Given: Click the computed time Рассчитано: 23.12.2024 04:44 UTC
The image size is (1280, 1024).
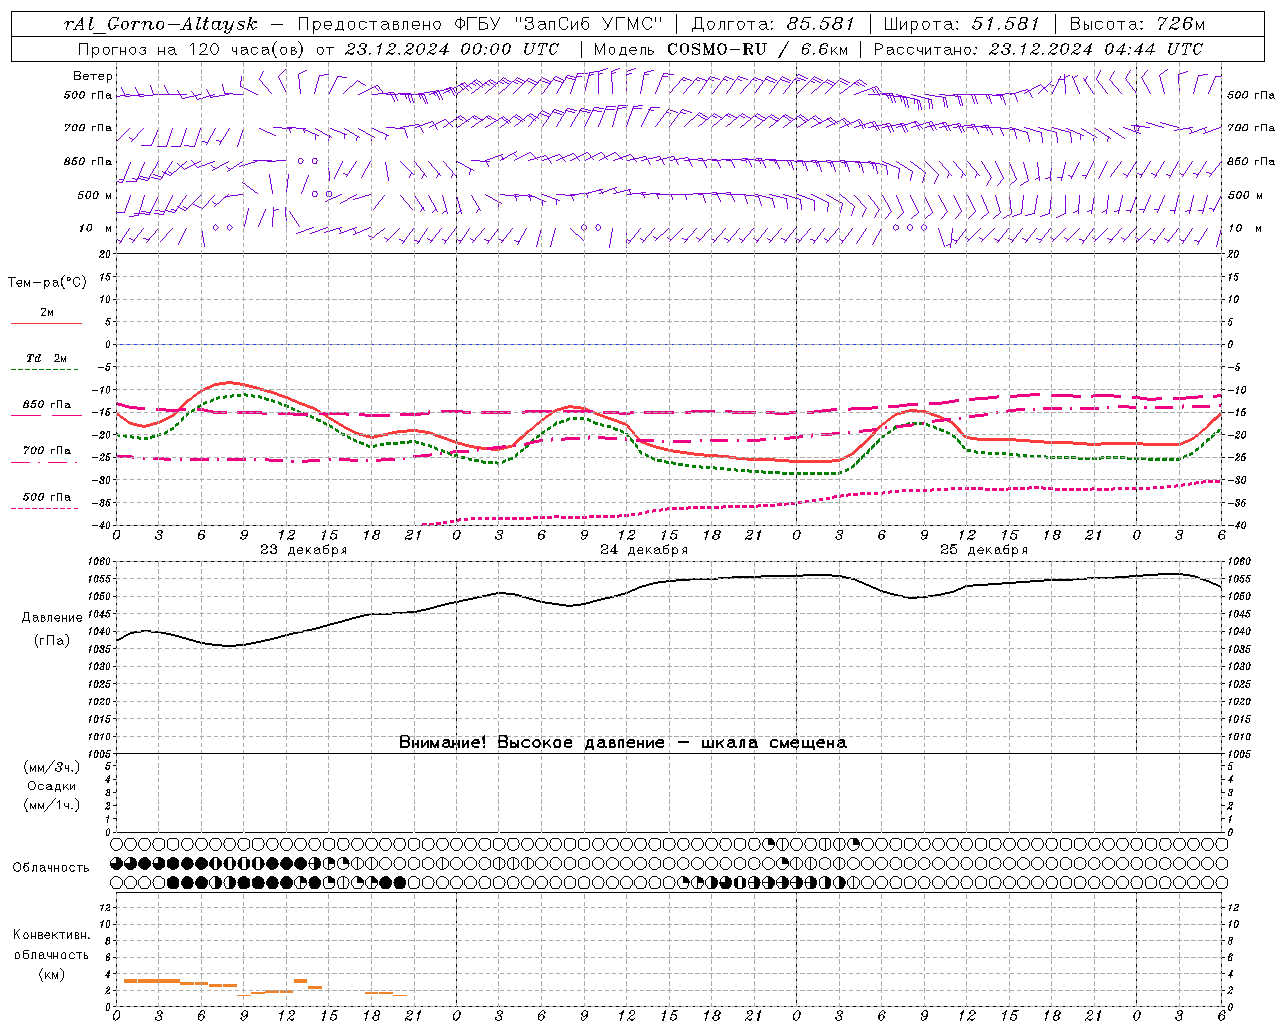Looking at the screenshot, I should pos(1038,49).
